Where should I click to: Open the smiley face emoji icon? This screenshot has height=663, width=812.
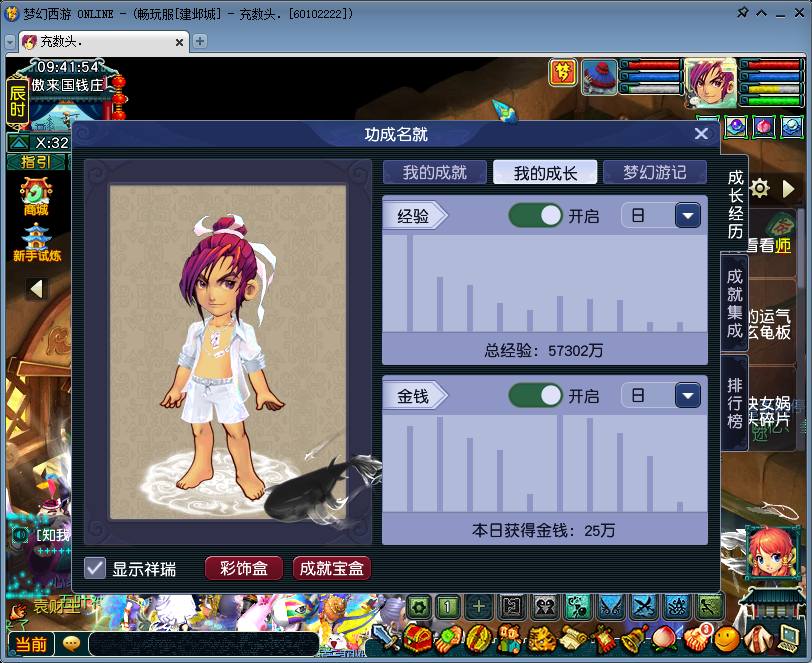tap(727, 640)
